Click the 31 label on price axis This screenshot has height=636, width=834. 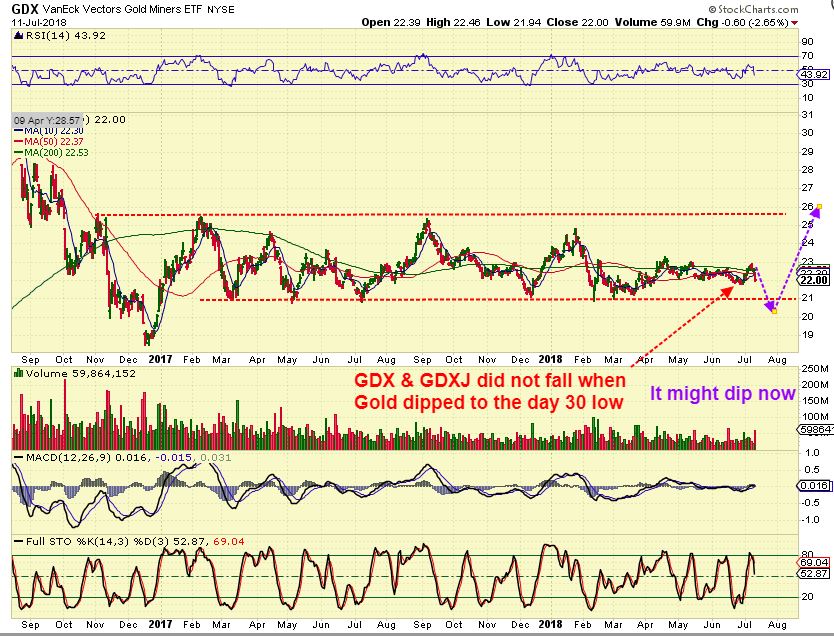pyautogui.click(x=807, y=115)
